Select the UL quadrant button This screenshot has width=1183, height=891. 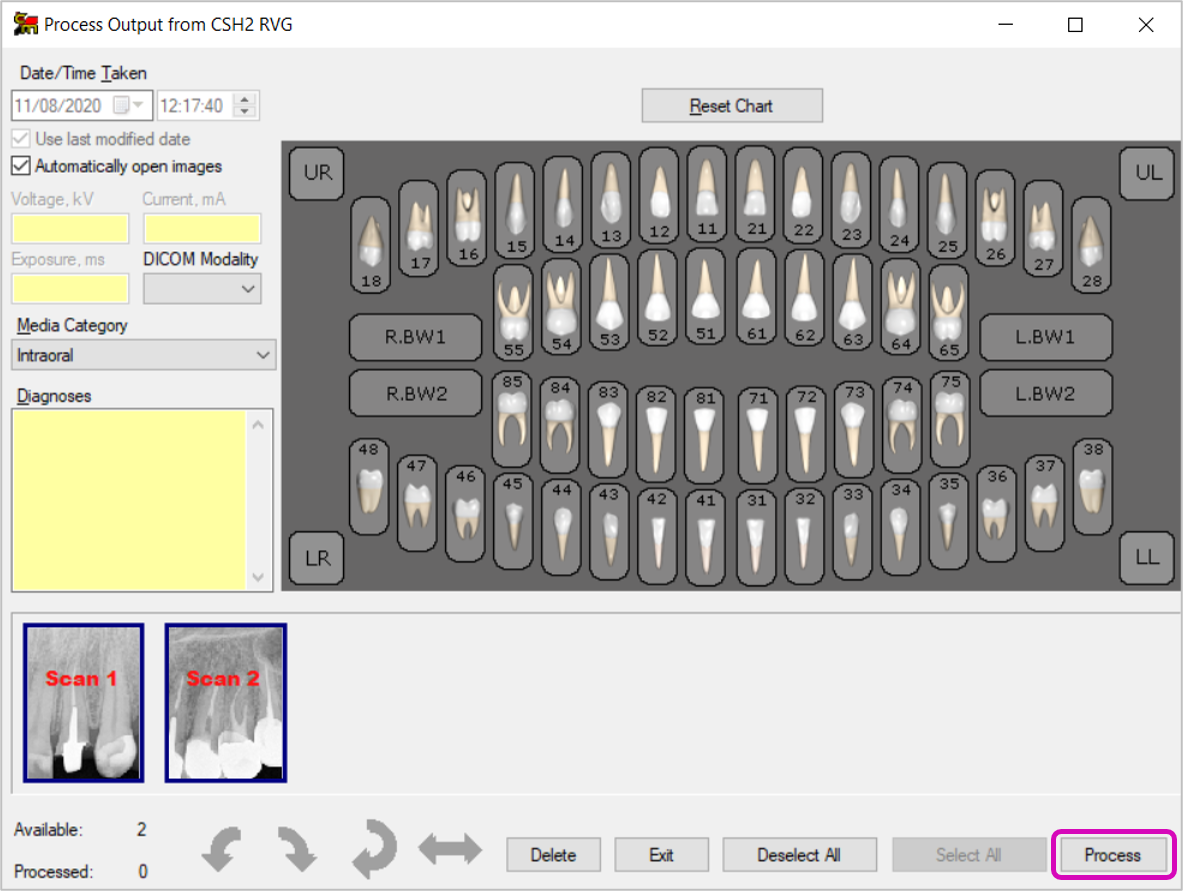1147,173
